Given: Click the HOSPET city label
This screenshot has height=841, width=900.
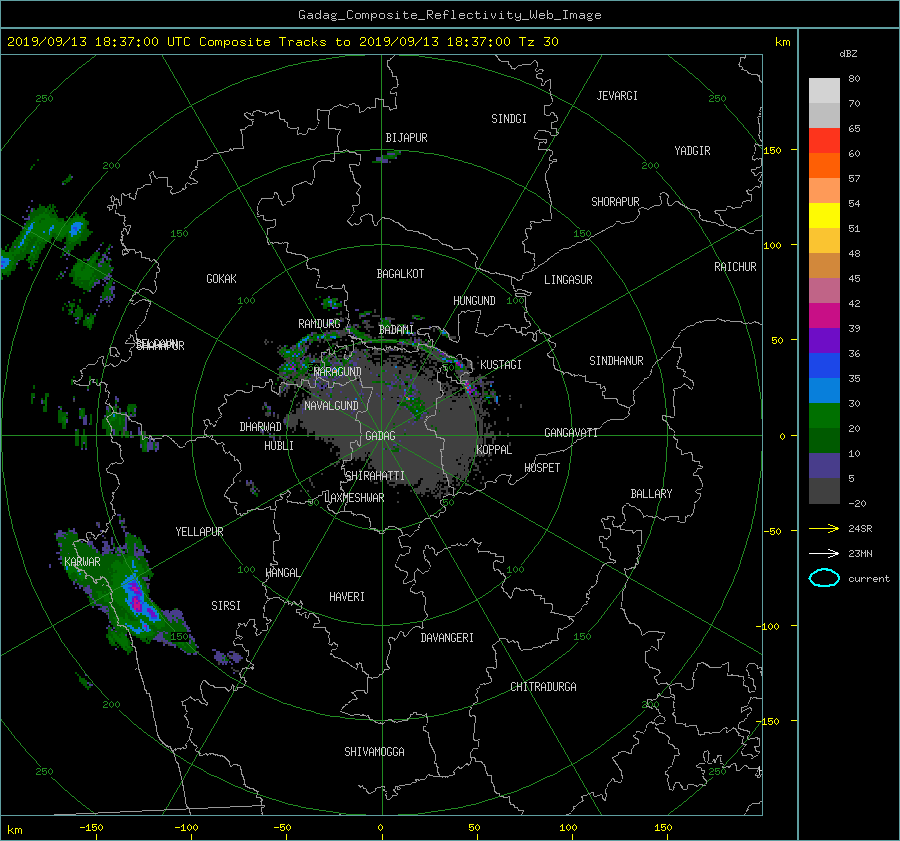Looking at the screenshot, I should pyautogui.click(x=542, y=468).
